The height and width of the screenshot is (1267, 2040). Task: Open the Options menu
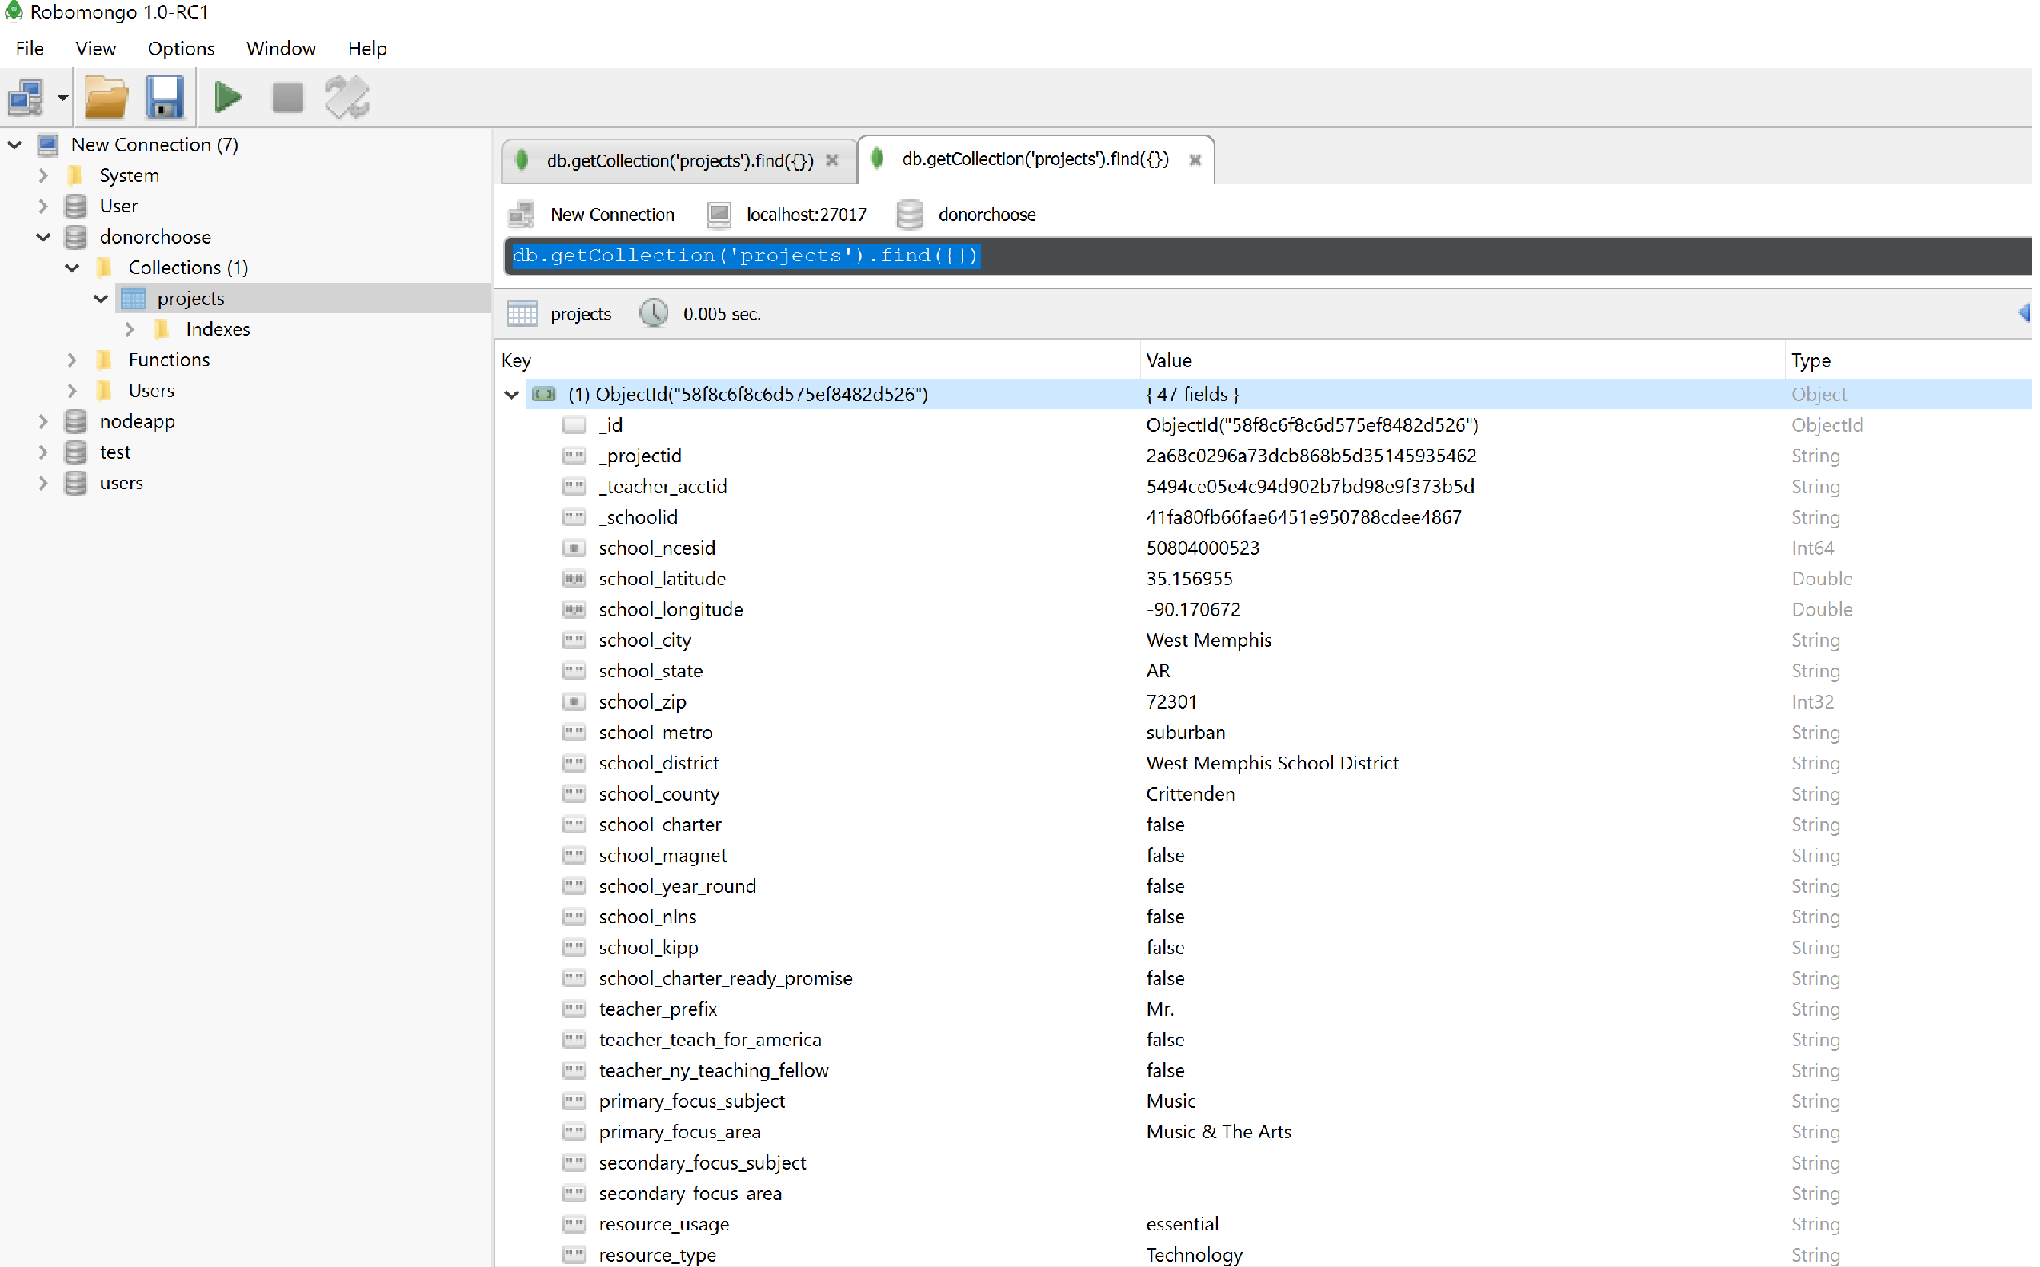[x=180, y=48]
